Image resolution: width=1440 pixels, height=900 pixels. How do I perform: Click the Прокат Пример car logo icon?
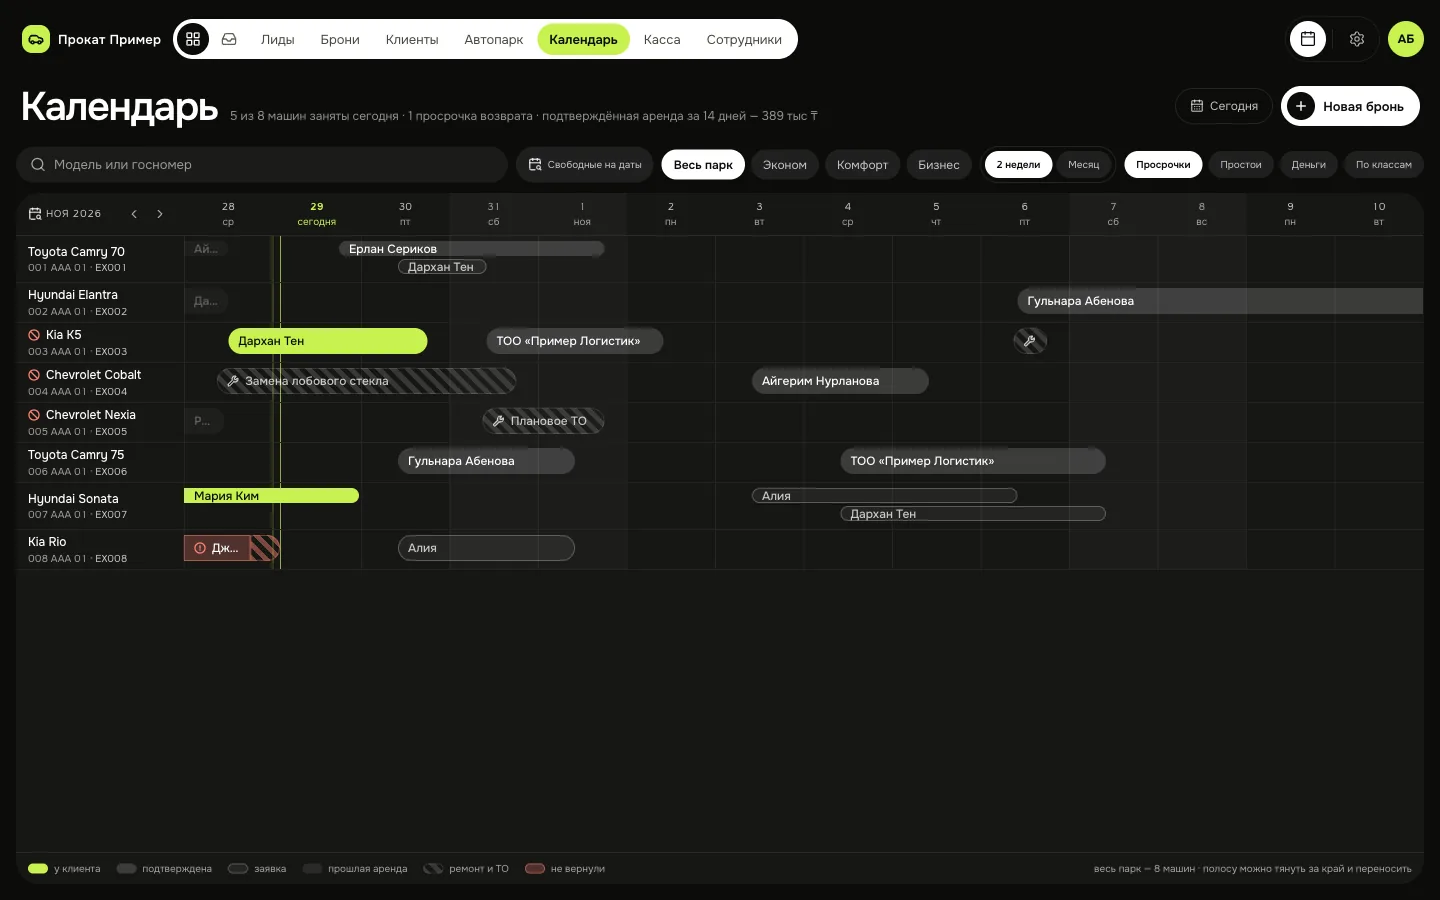click(x=36, y=39)
